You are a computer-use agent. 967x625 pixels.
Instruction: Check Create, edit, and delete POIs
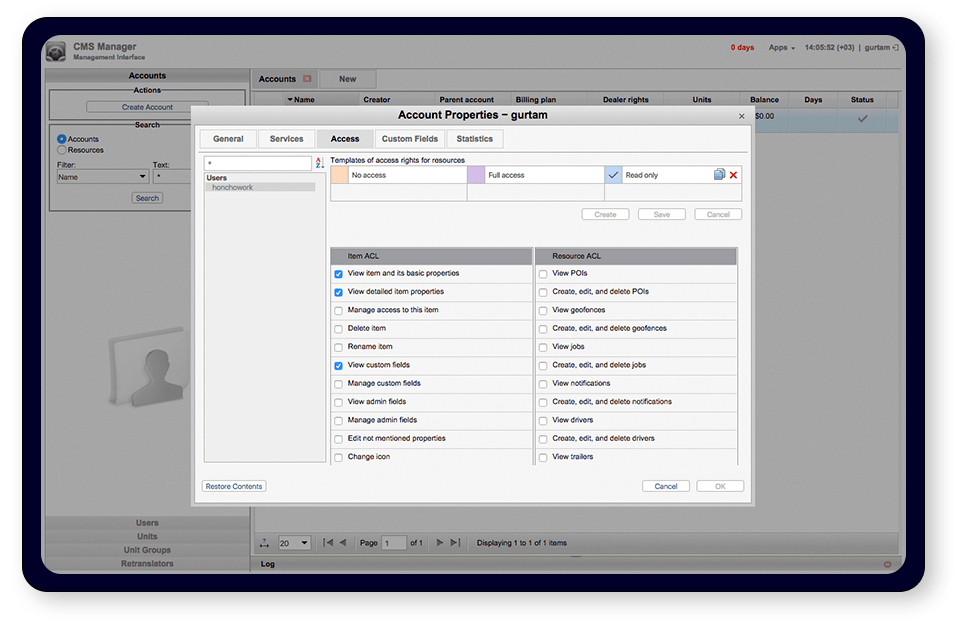(543, 292)
